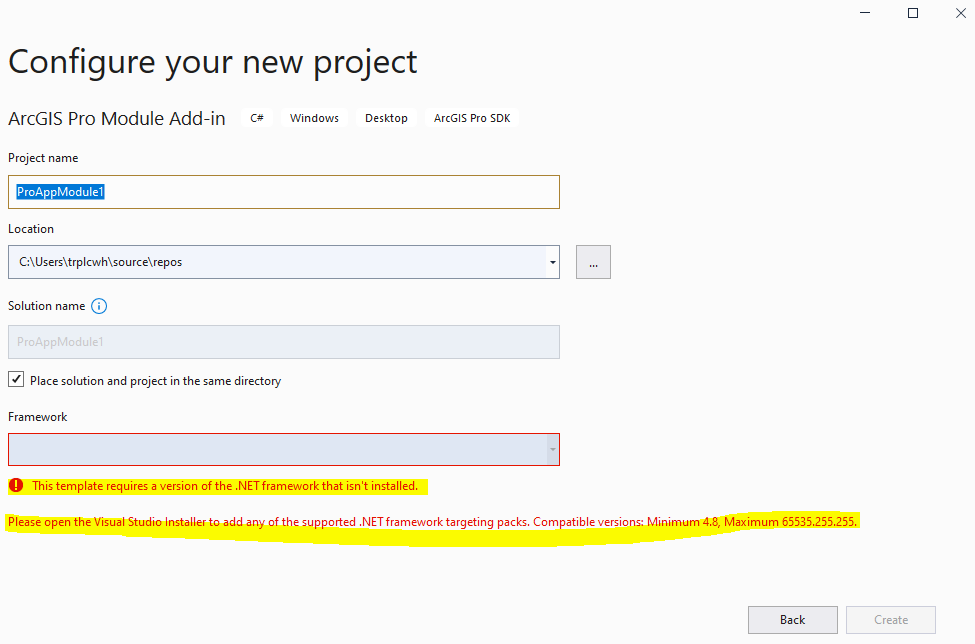Viewport: 975px width, 644px height.
Task: Click the Project name label
Action: pyautogui.click(x=43, y=158)
